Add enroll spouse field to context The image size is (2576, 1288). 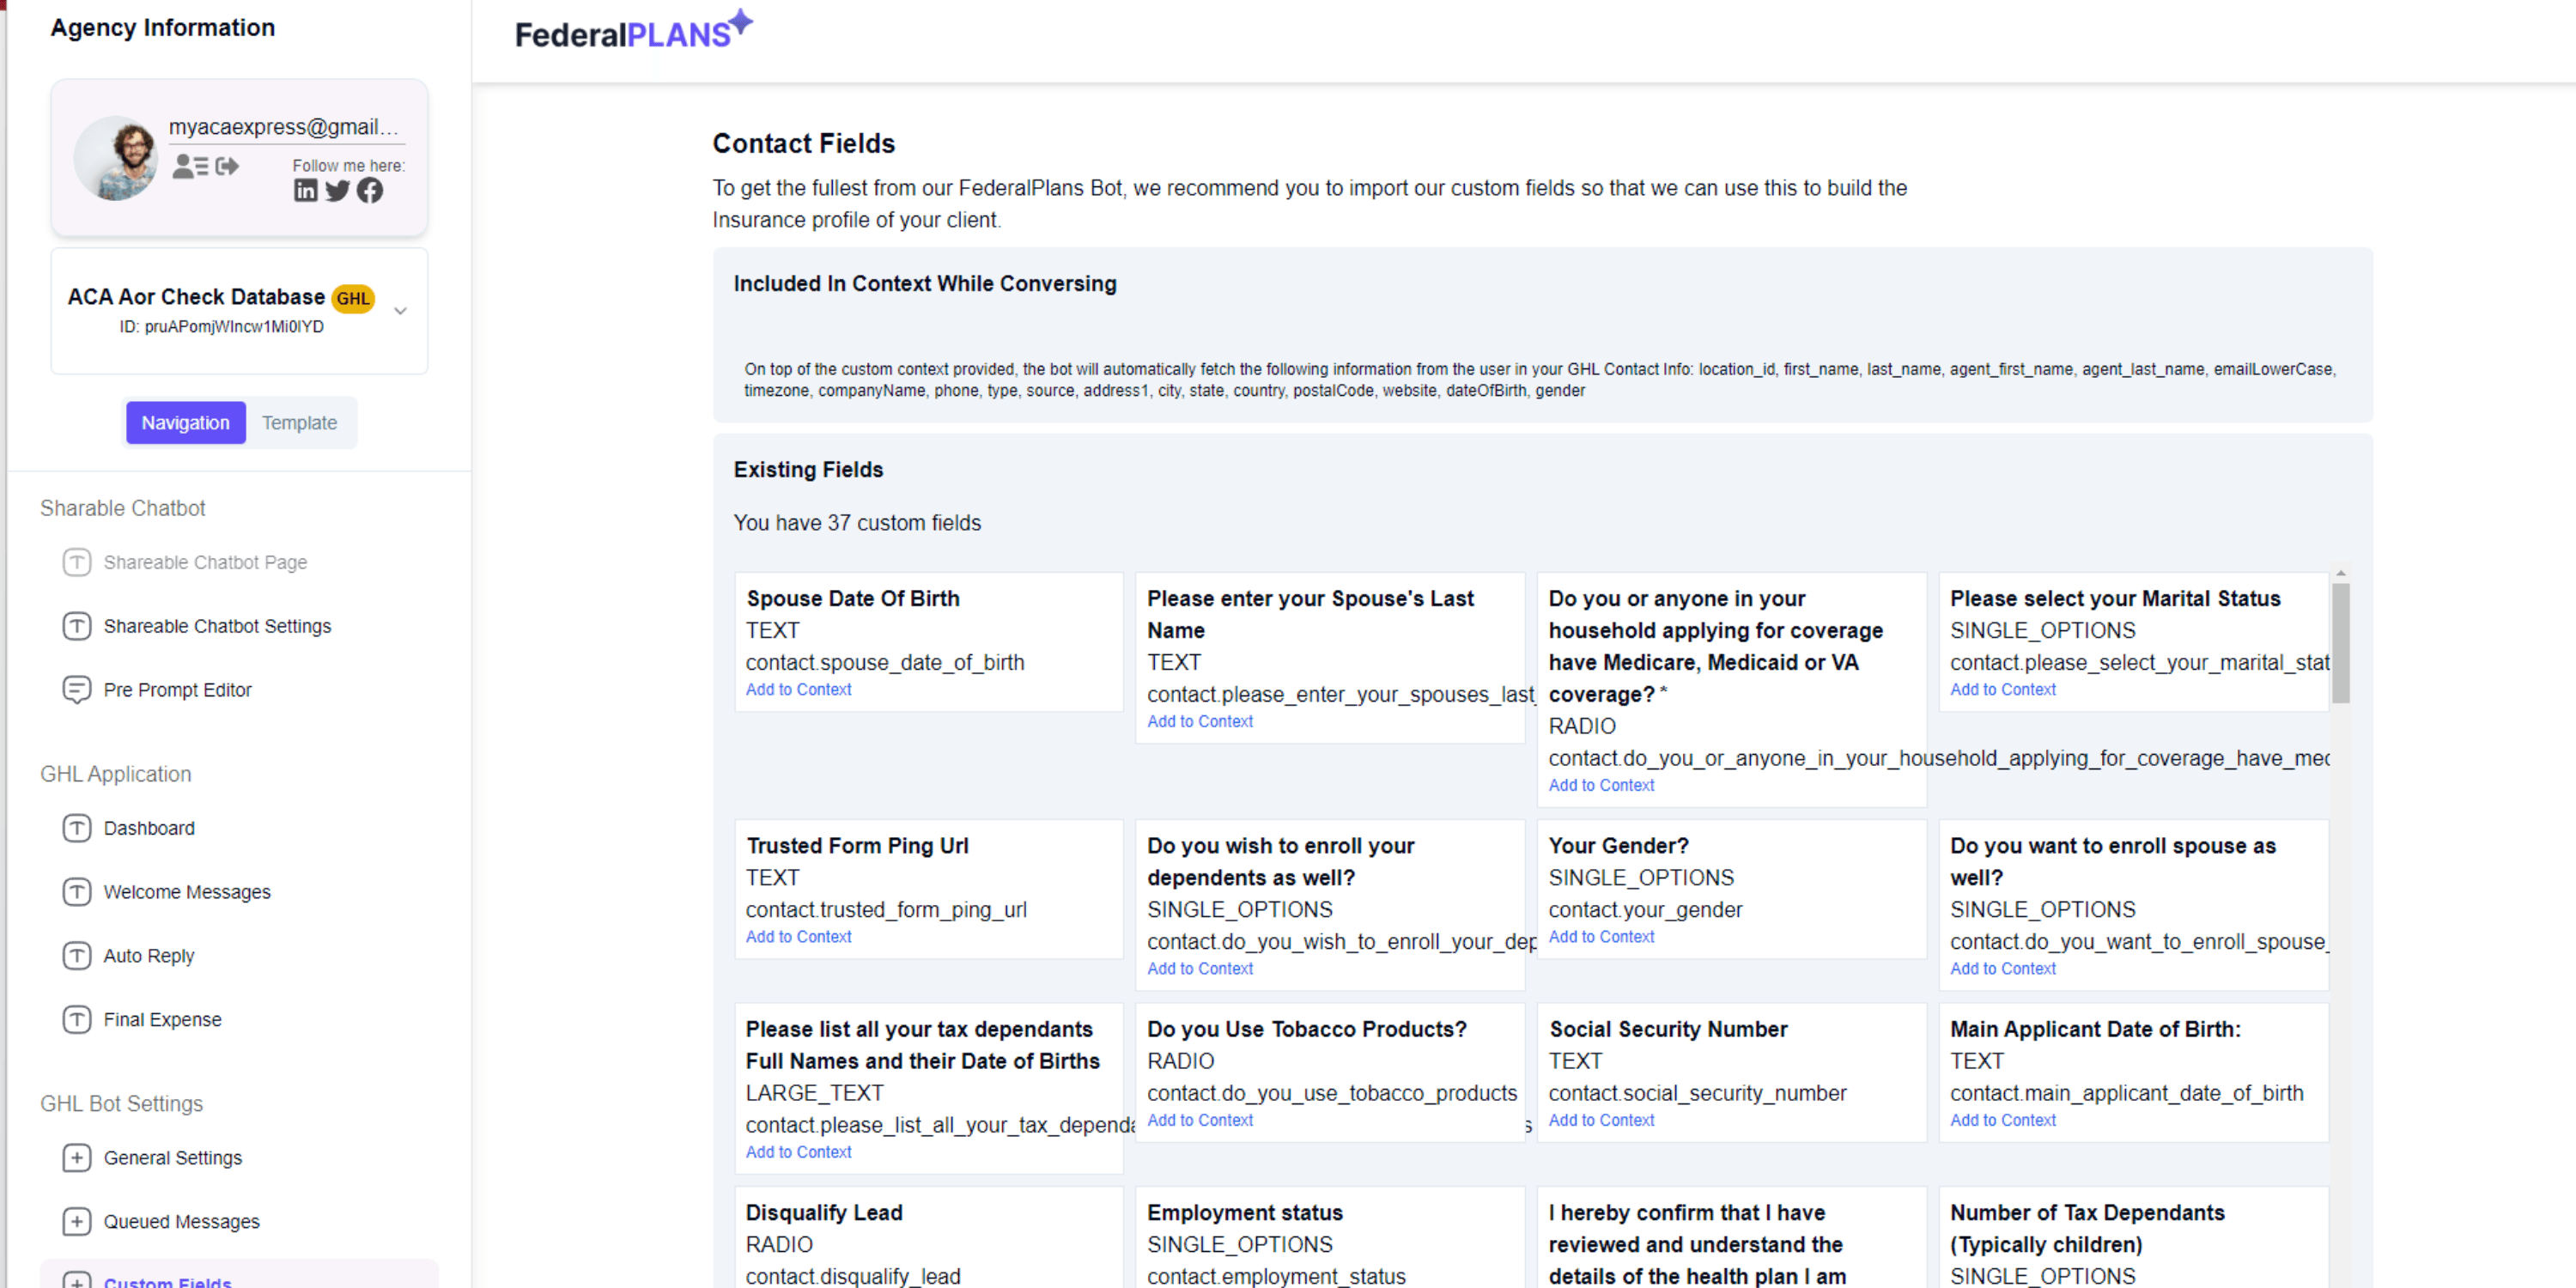tap(2002, 969)
